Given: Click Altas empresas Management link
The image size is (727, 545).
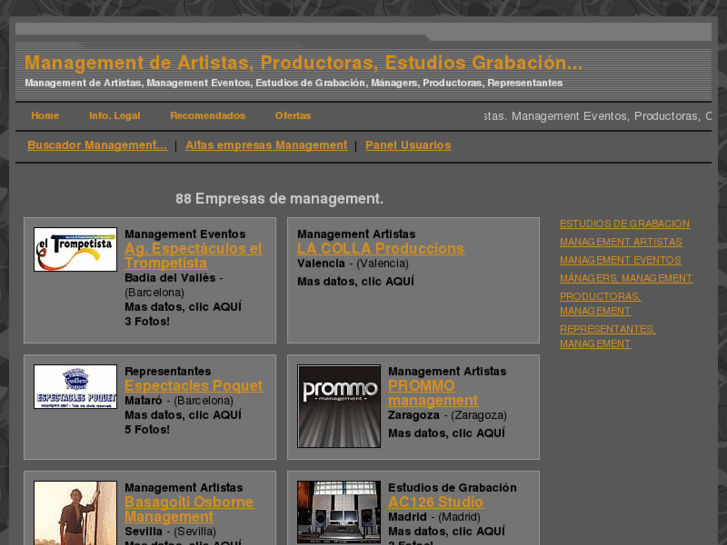Looking at the screenshot, I should point(266,145).
